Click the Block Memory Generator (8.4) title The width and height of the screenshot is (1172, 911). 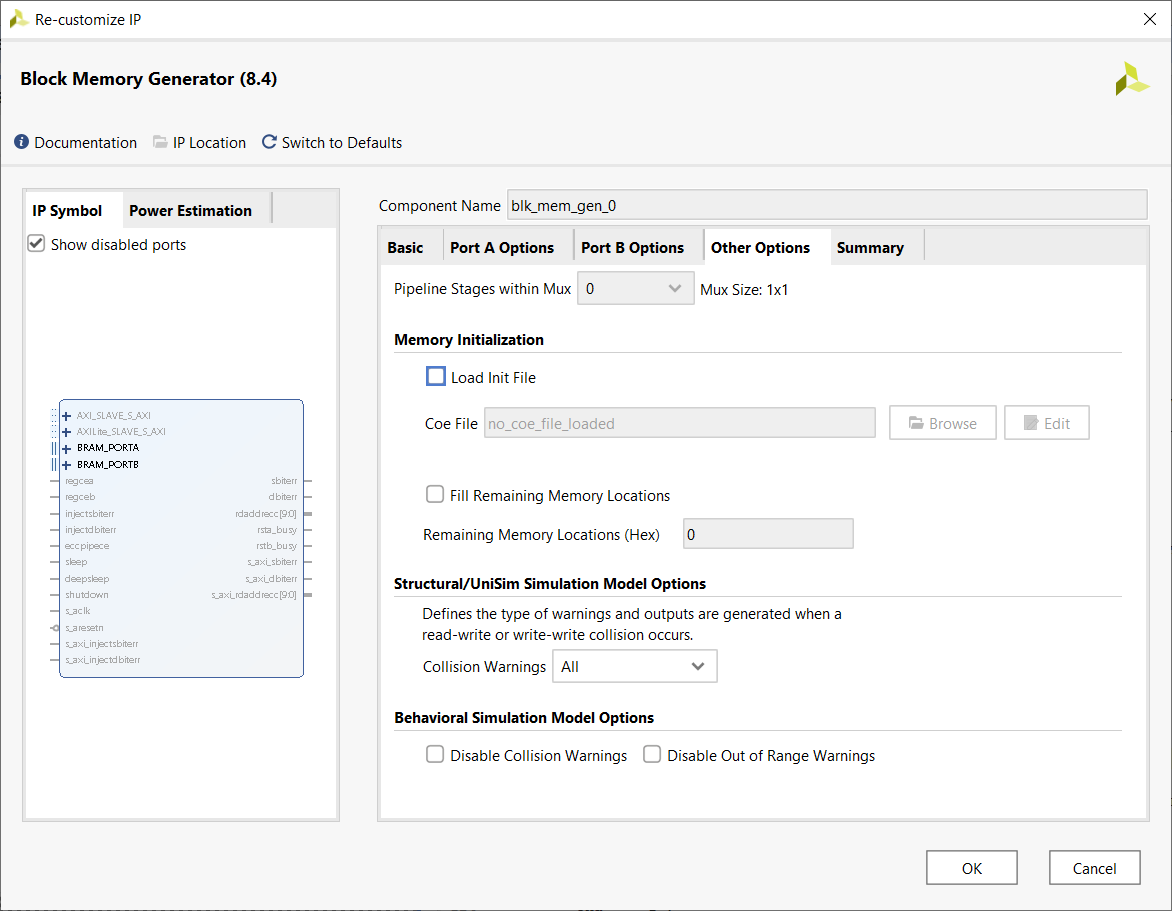pyautogui.click(x=149, y=78)
